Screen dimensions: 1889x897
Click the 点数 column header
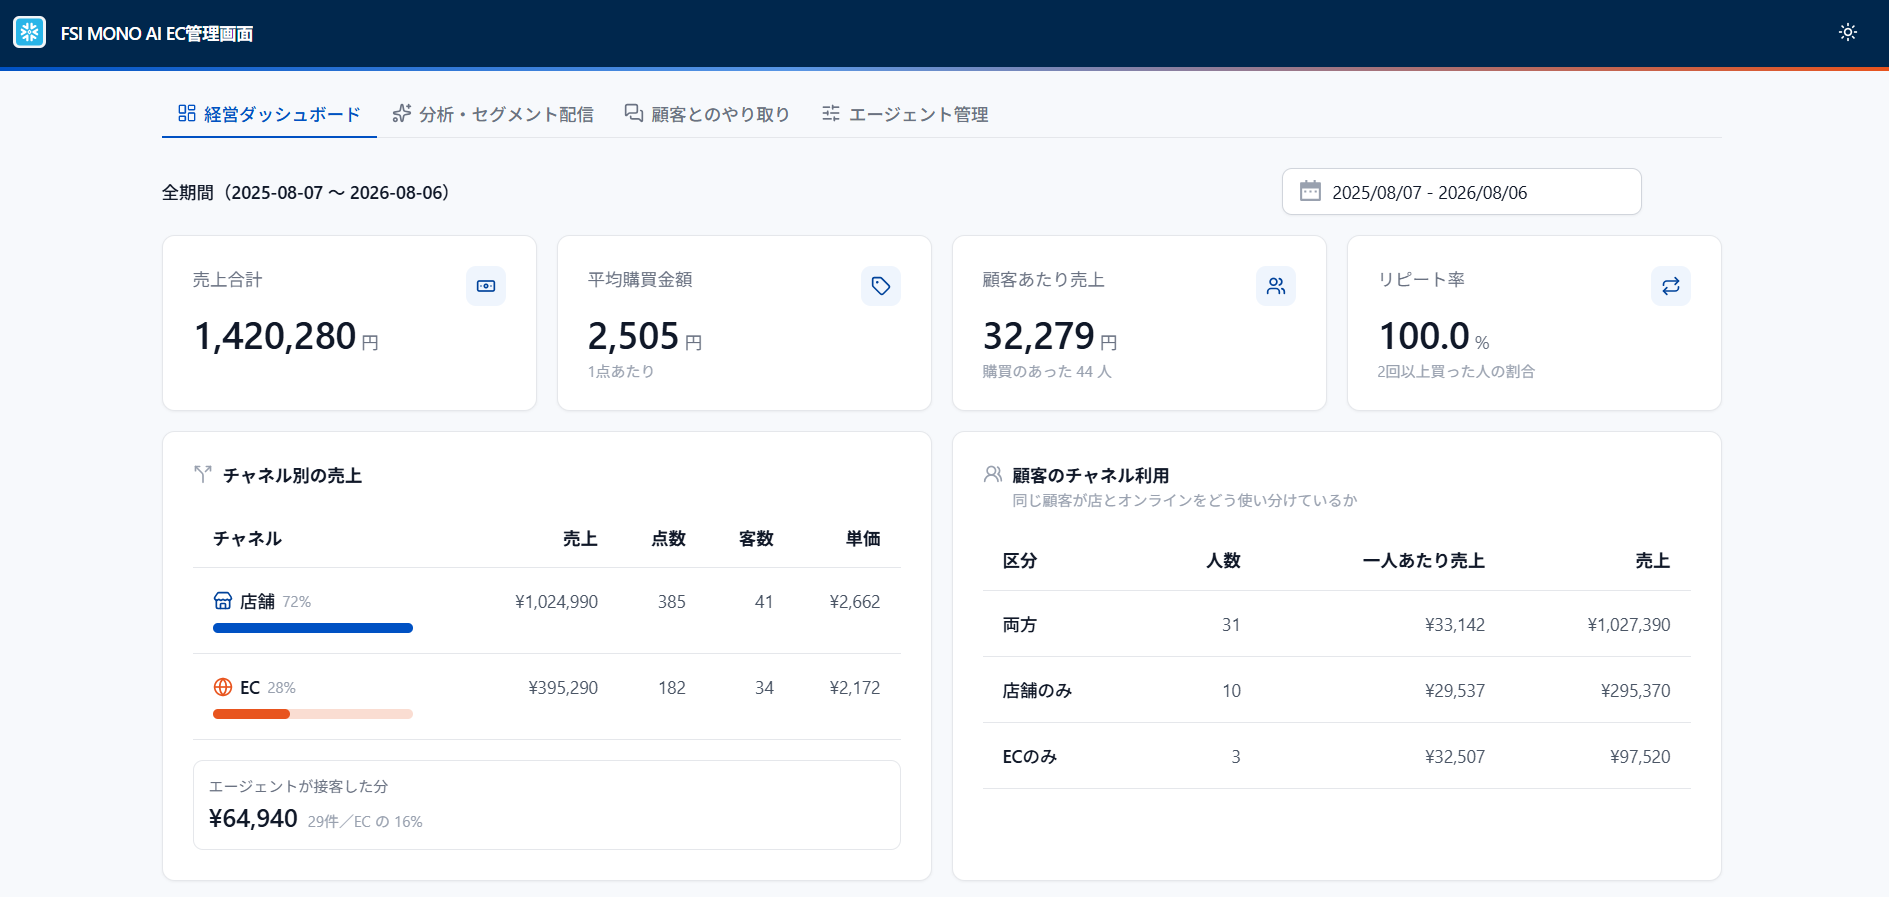668,538
